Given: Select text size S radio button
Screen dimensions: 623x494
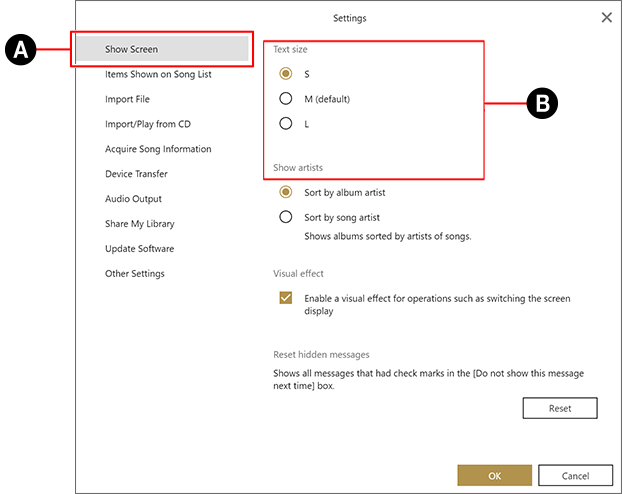Looking at the screenshot, I should coord(286,74).
